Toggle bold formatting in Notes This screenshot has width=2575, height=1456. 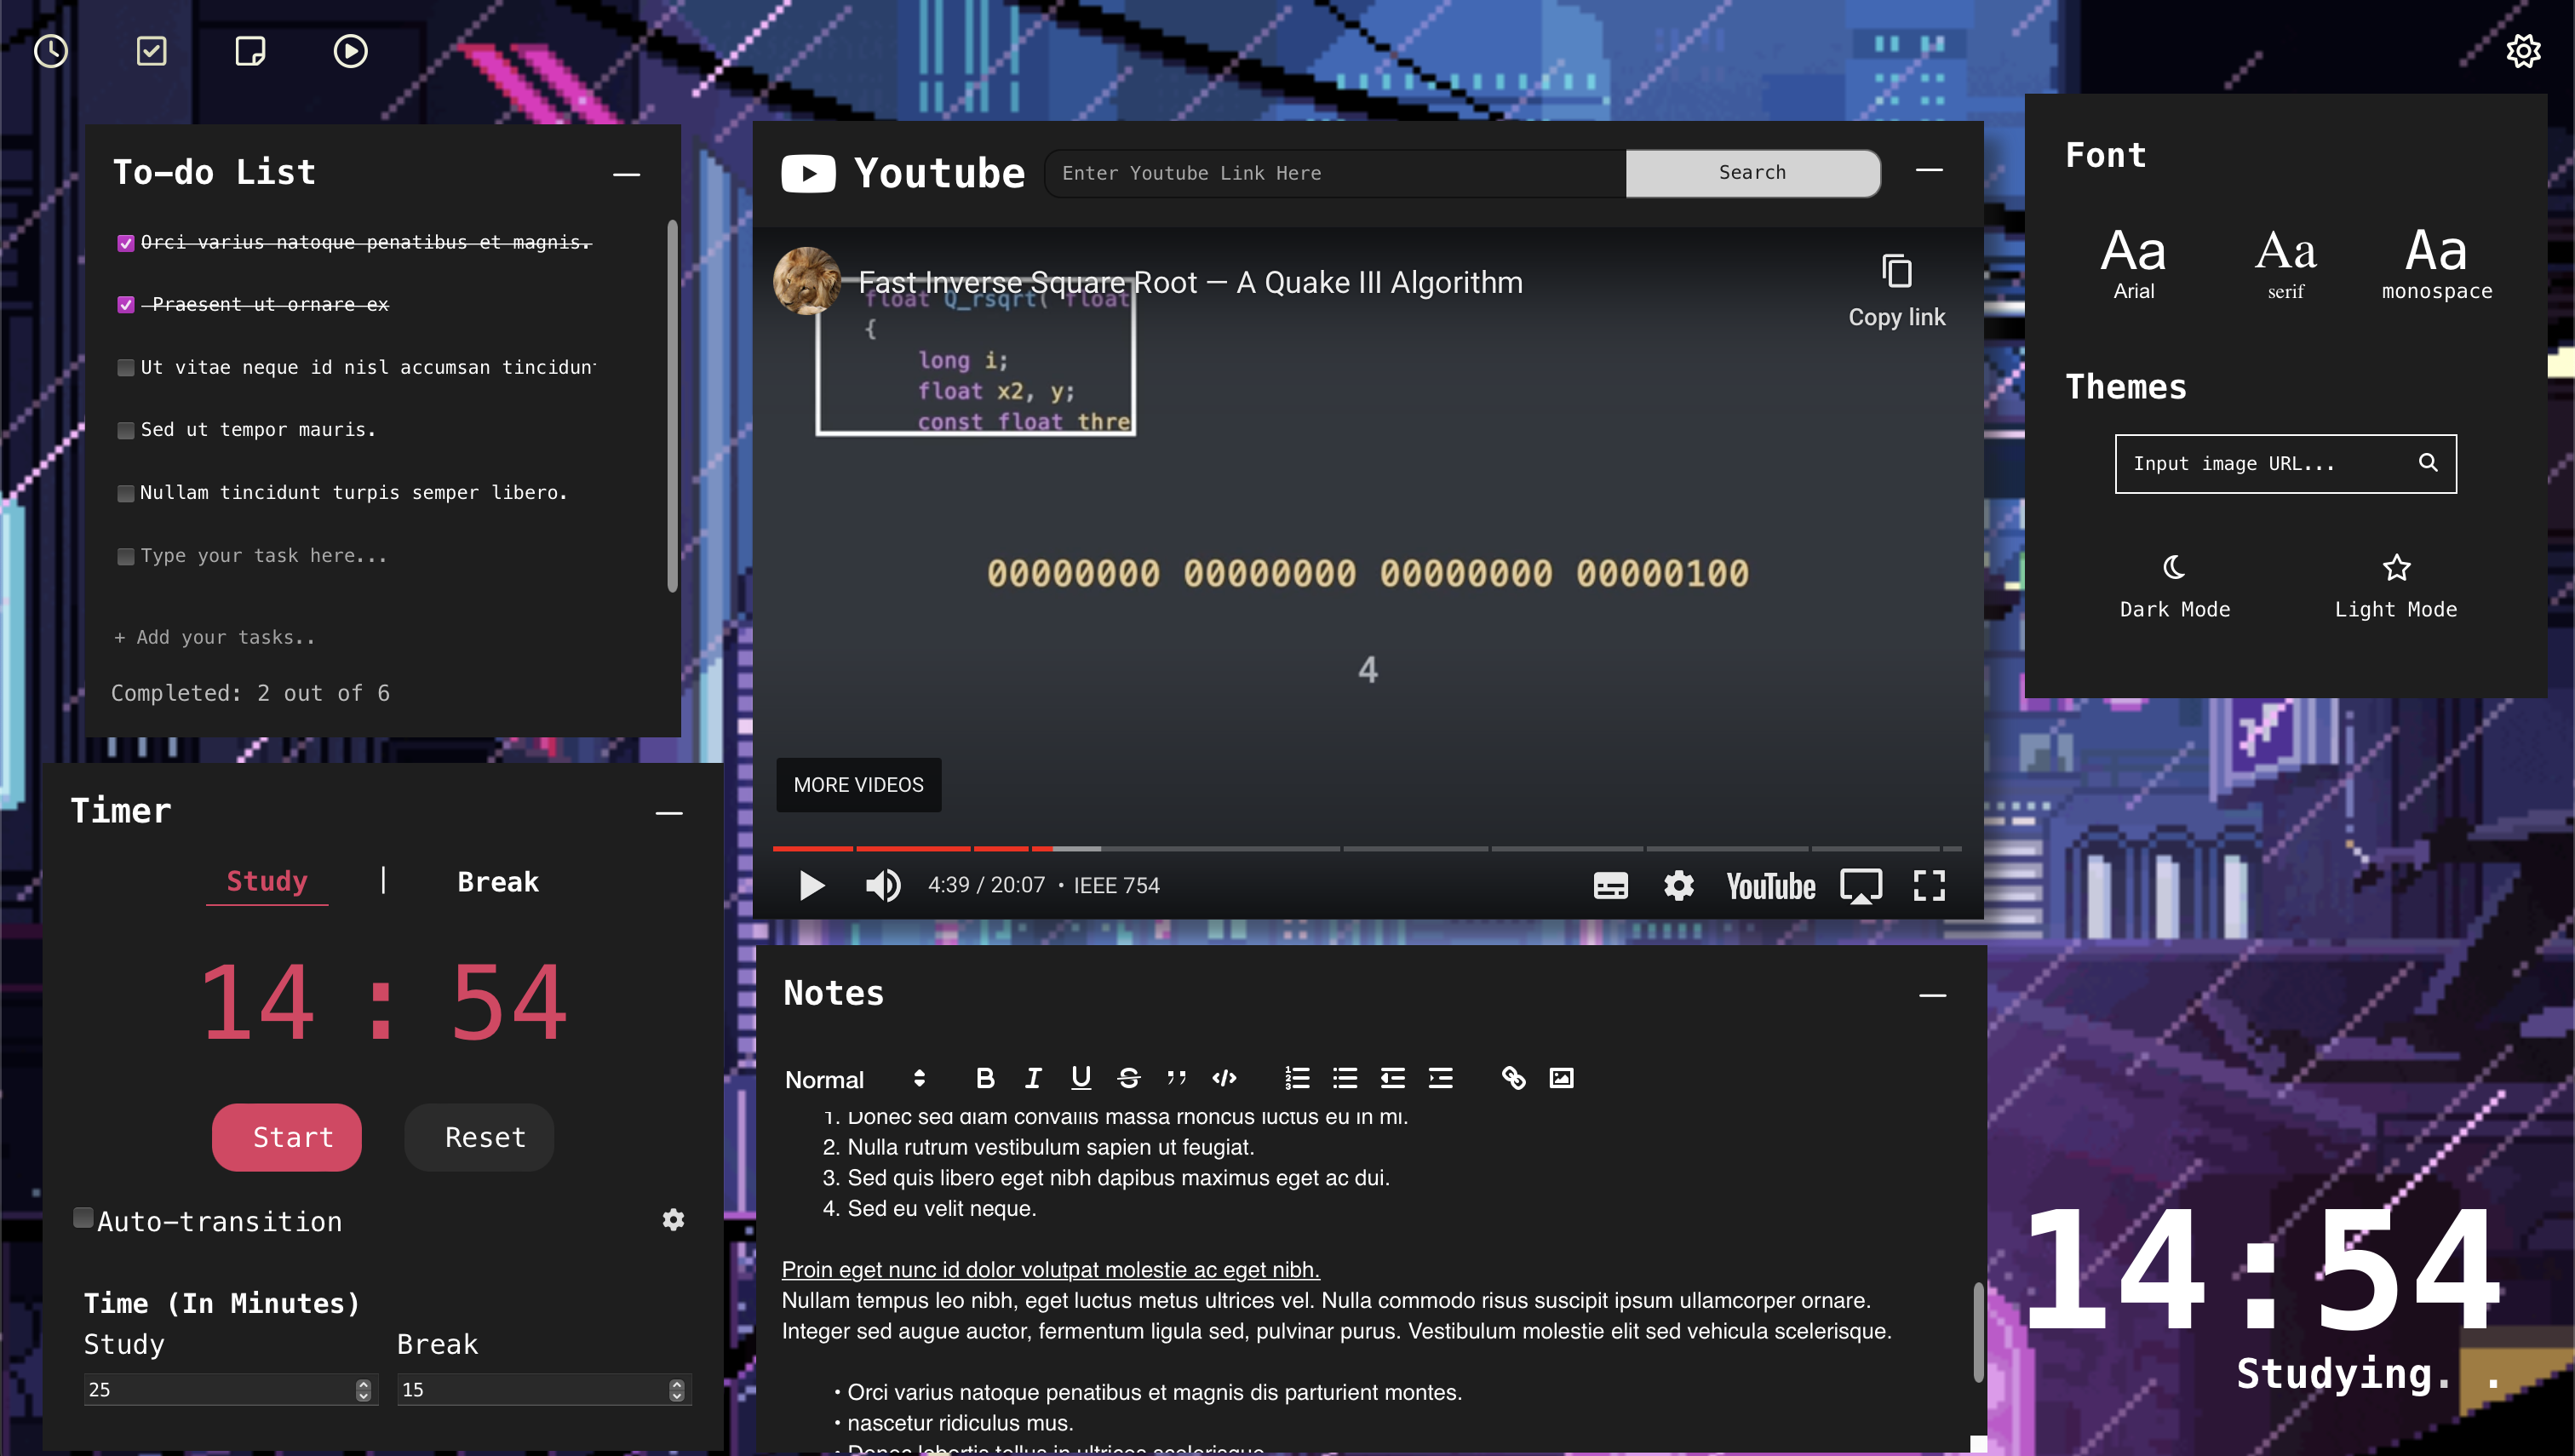985,1078
